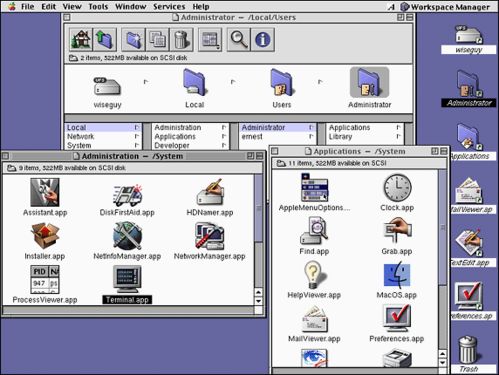Click the Home toolbar icon in Administrator window
The width and height of the screenshot is (499, 375).
click(81, 40)
